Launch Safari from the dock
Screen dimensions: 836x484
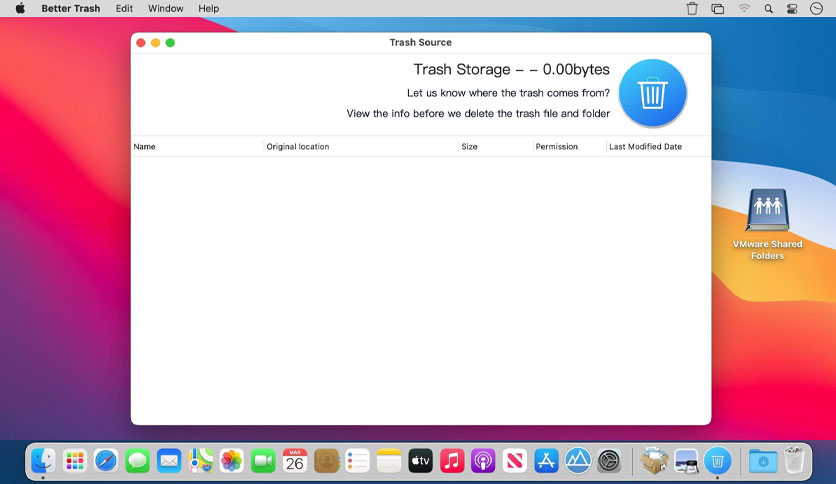tap(106, 461)
